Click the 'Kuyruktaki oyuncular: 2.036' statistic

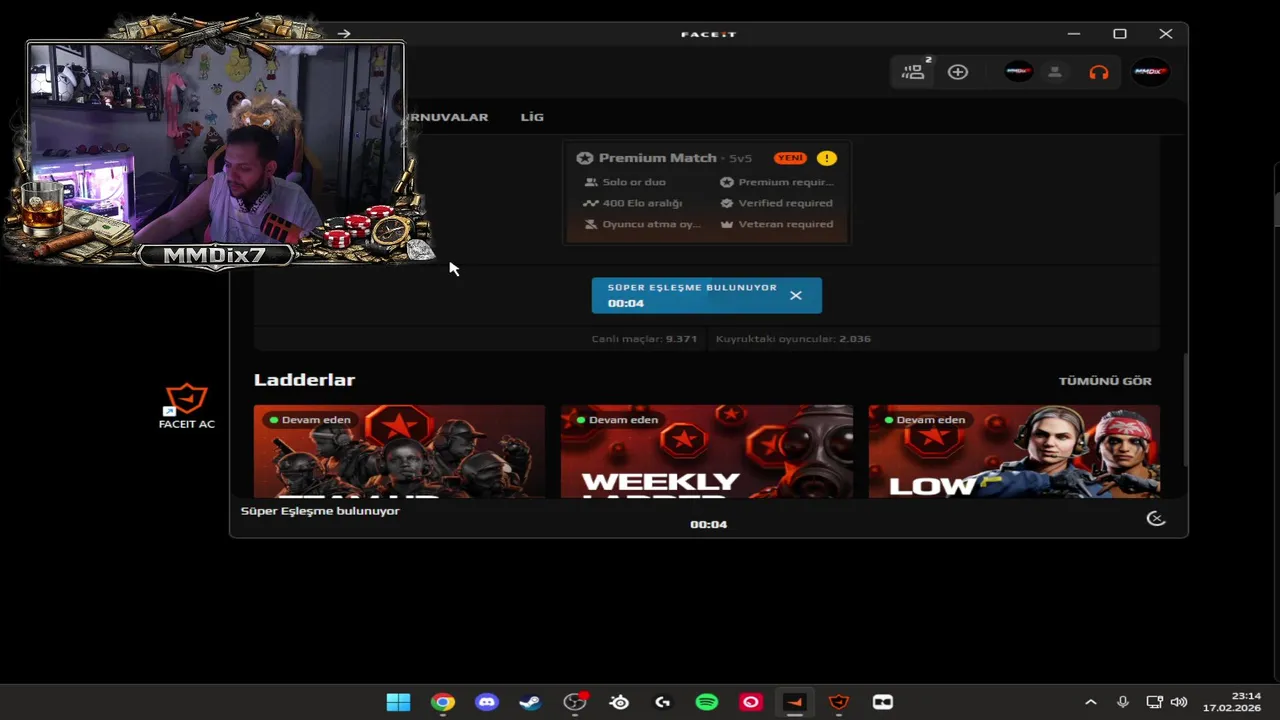pyautogui.click(x=793, y=339)
